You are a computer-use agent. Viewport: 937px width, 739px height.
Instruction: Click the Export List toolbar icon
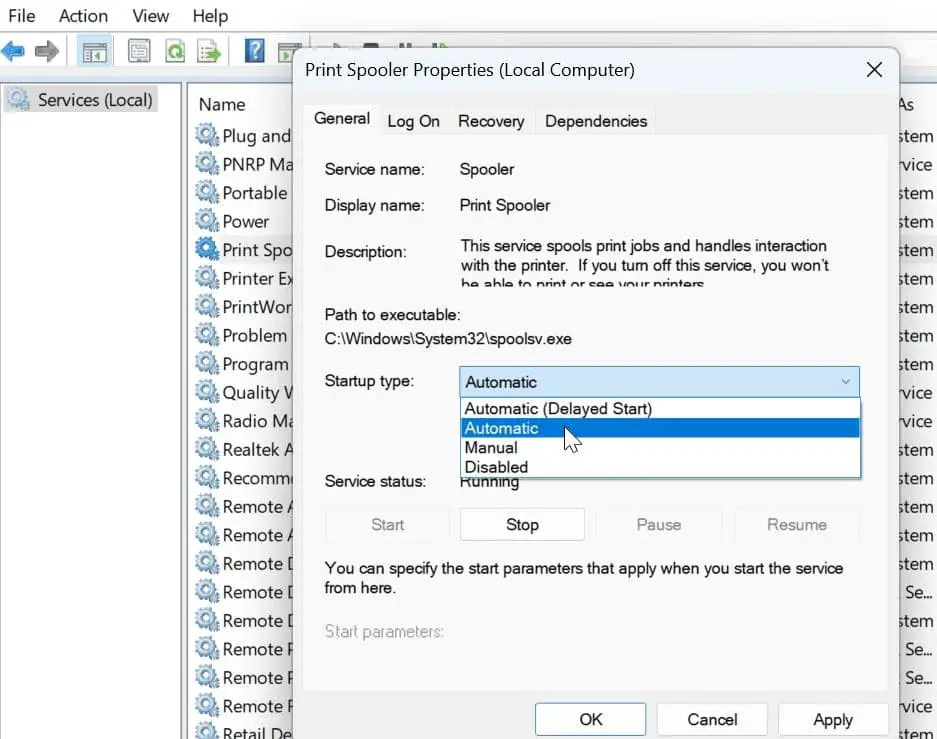[208, 51]
